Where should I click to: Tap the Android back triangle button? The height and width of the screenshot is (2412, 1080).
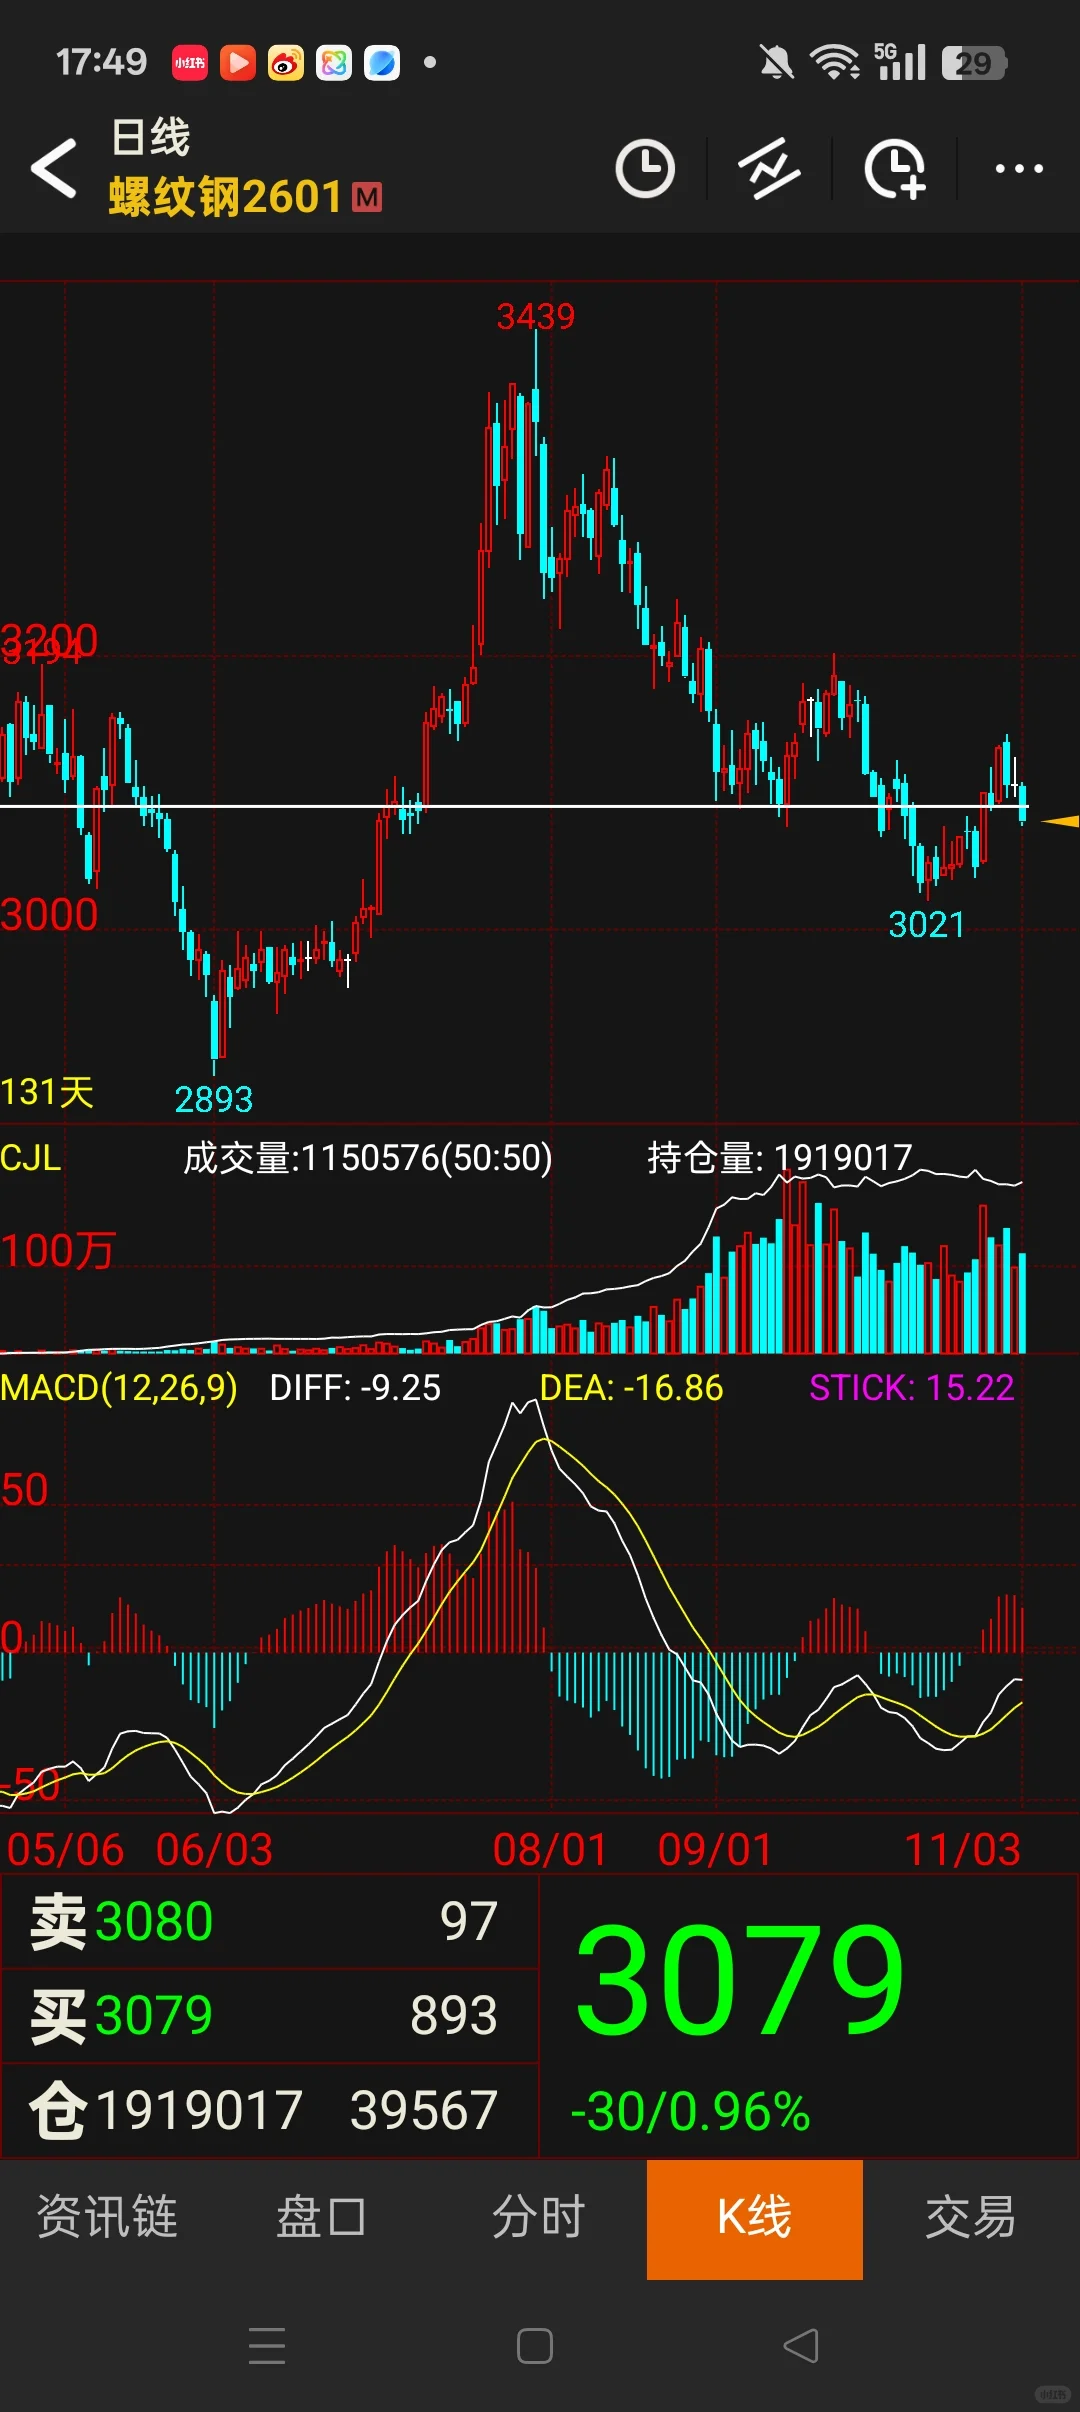[x=801, y=2345]
